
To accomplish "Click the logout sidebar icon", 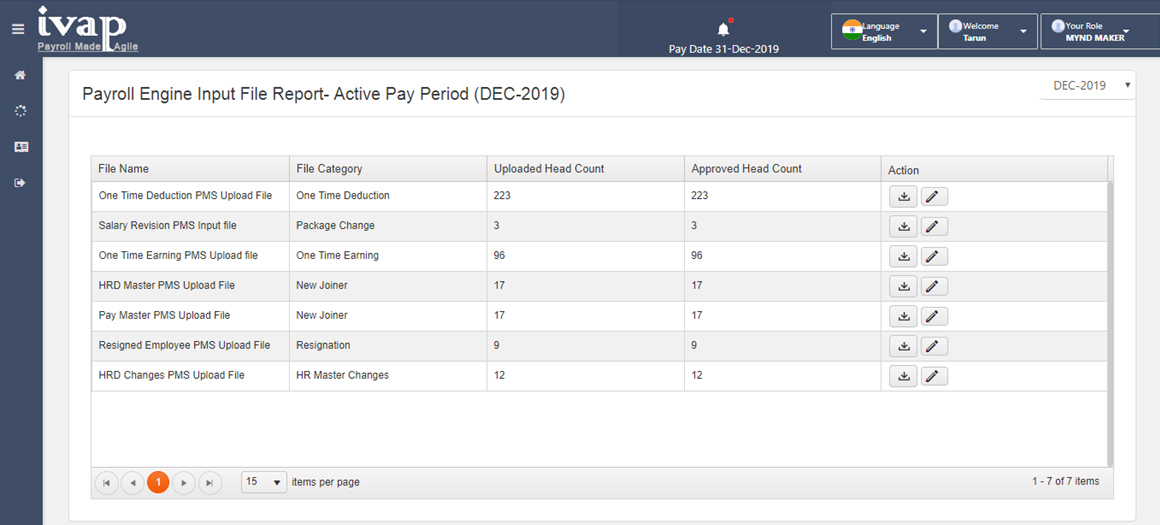I will pyautogui.click(x=21, y=183).
